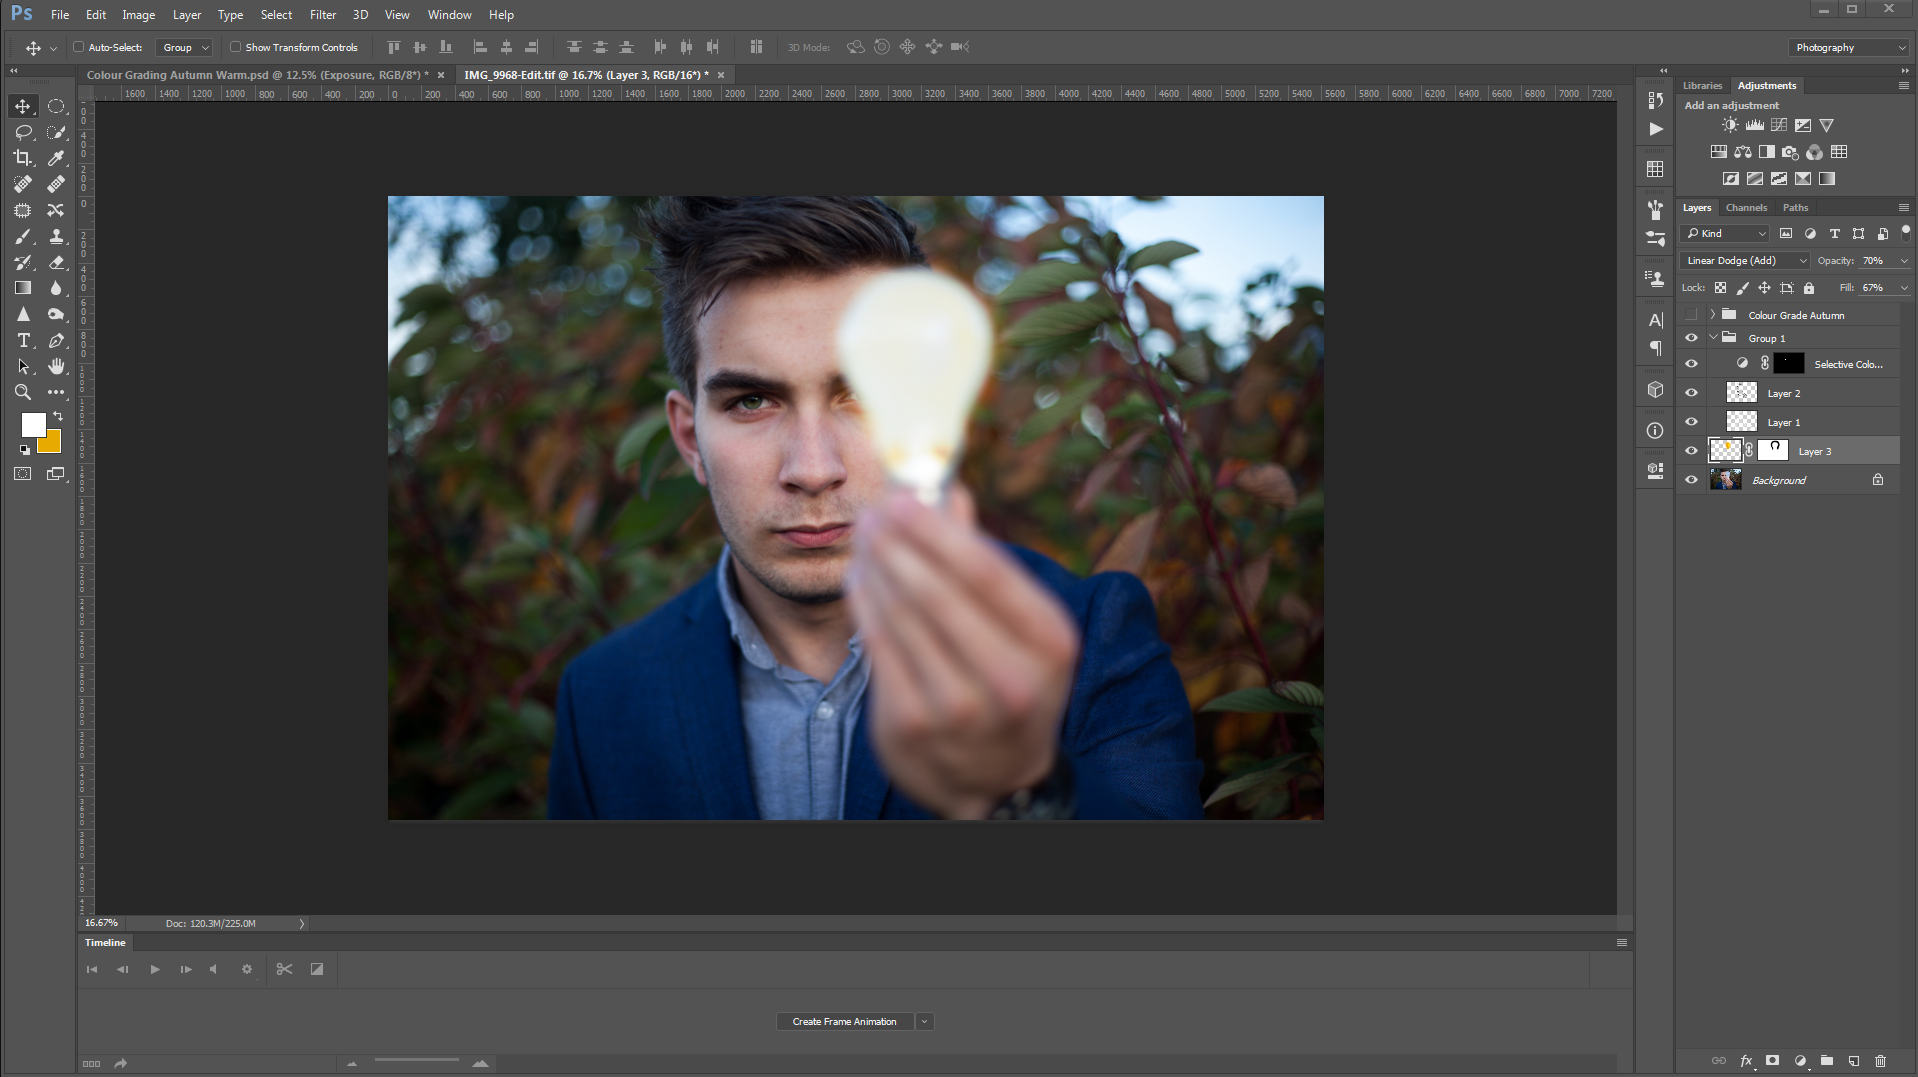This screenshot has width=1918, height=1077.
Task: Add a layer mask from Layers panel
Action: pyautogui.click(x=1772, y=1061)
